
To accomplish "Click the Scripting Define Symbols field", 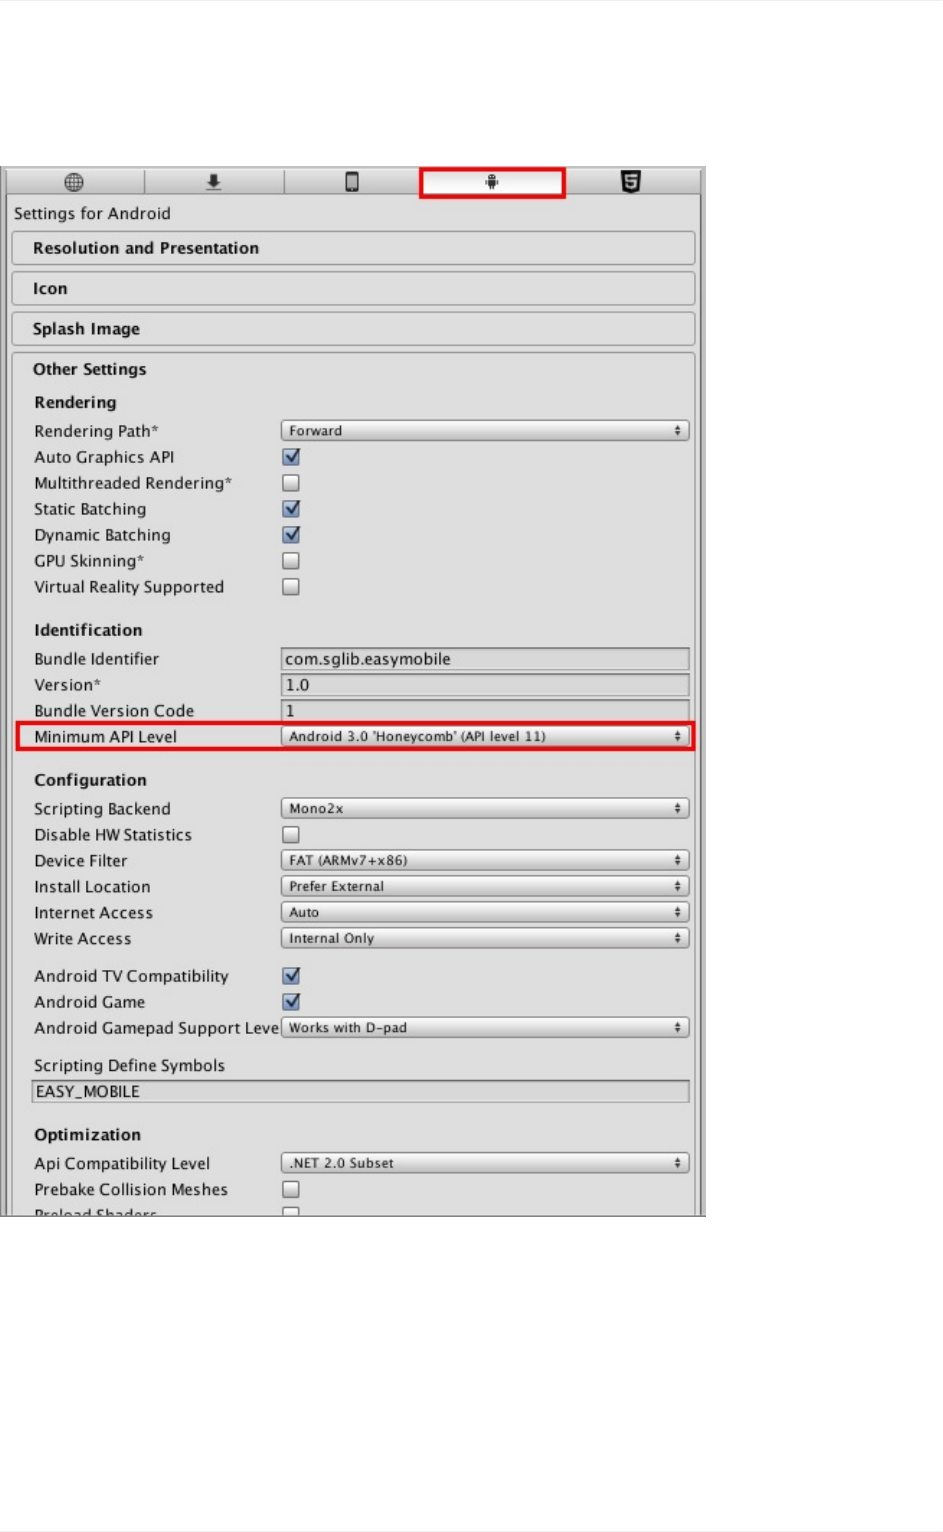I will coord(361,1092).
